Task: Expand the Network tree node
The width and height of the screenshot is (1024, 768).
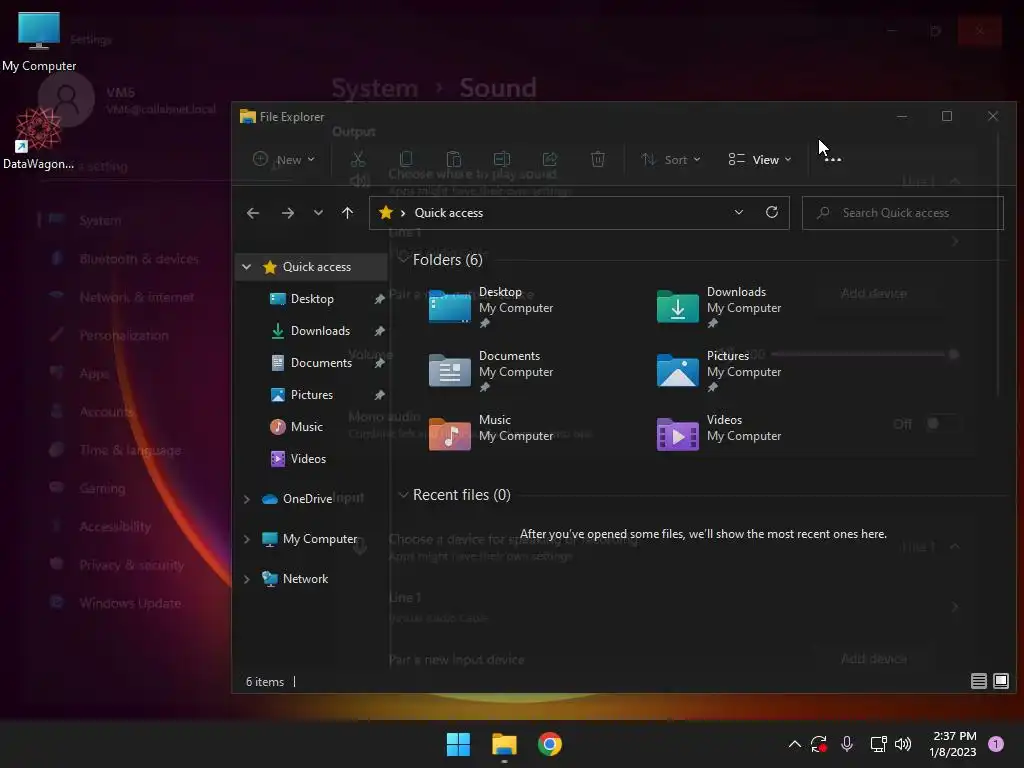Action: click(x=246, y=579)
